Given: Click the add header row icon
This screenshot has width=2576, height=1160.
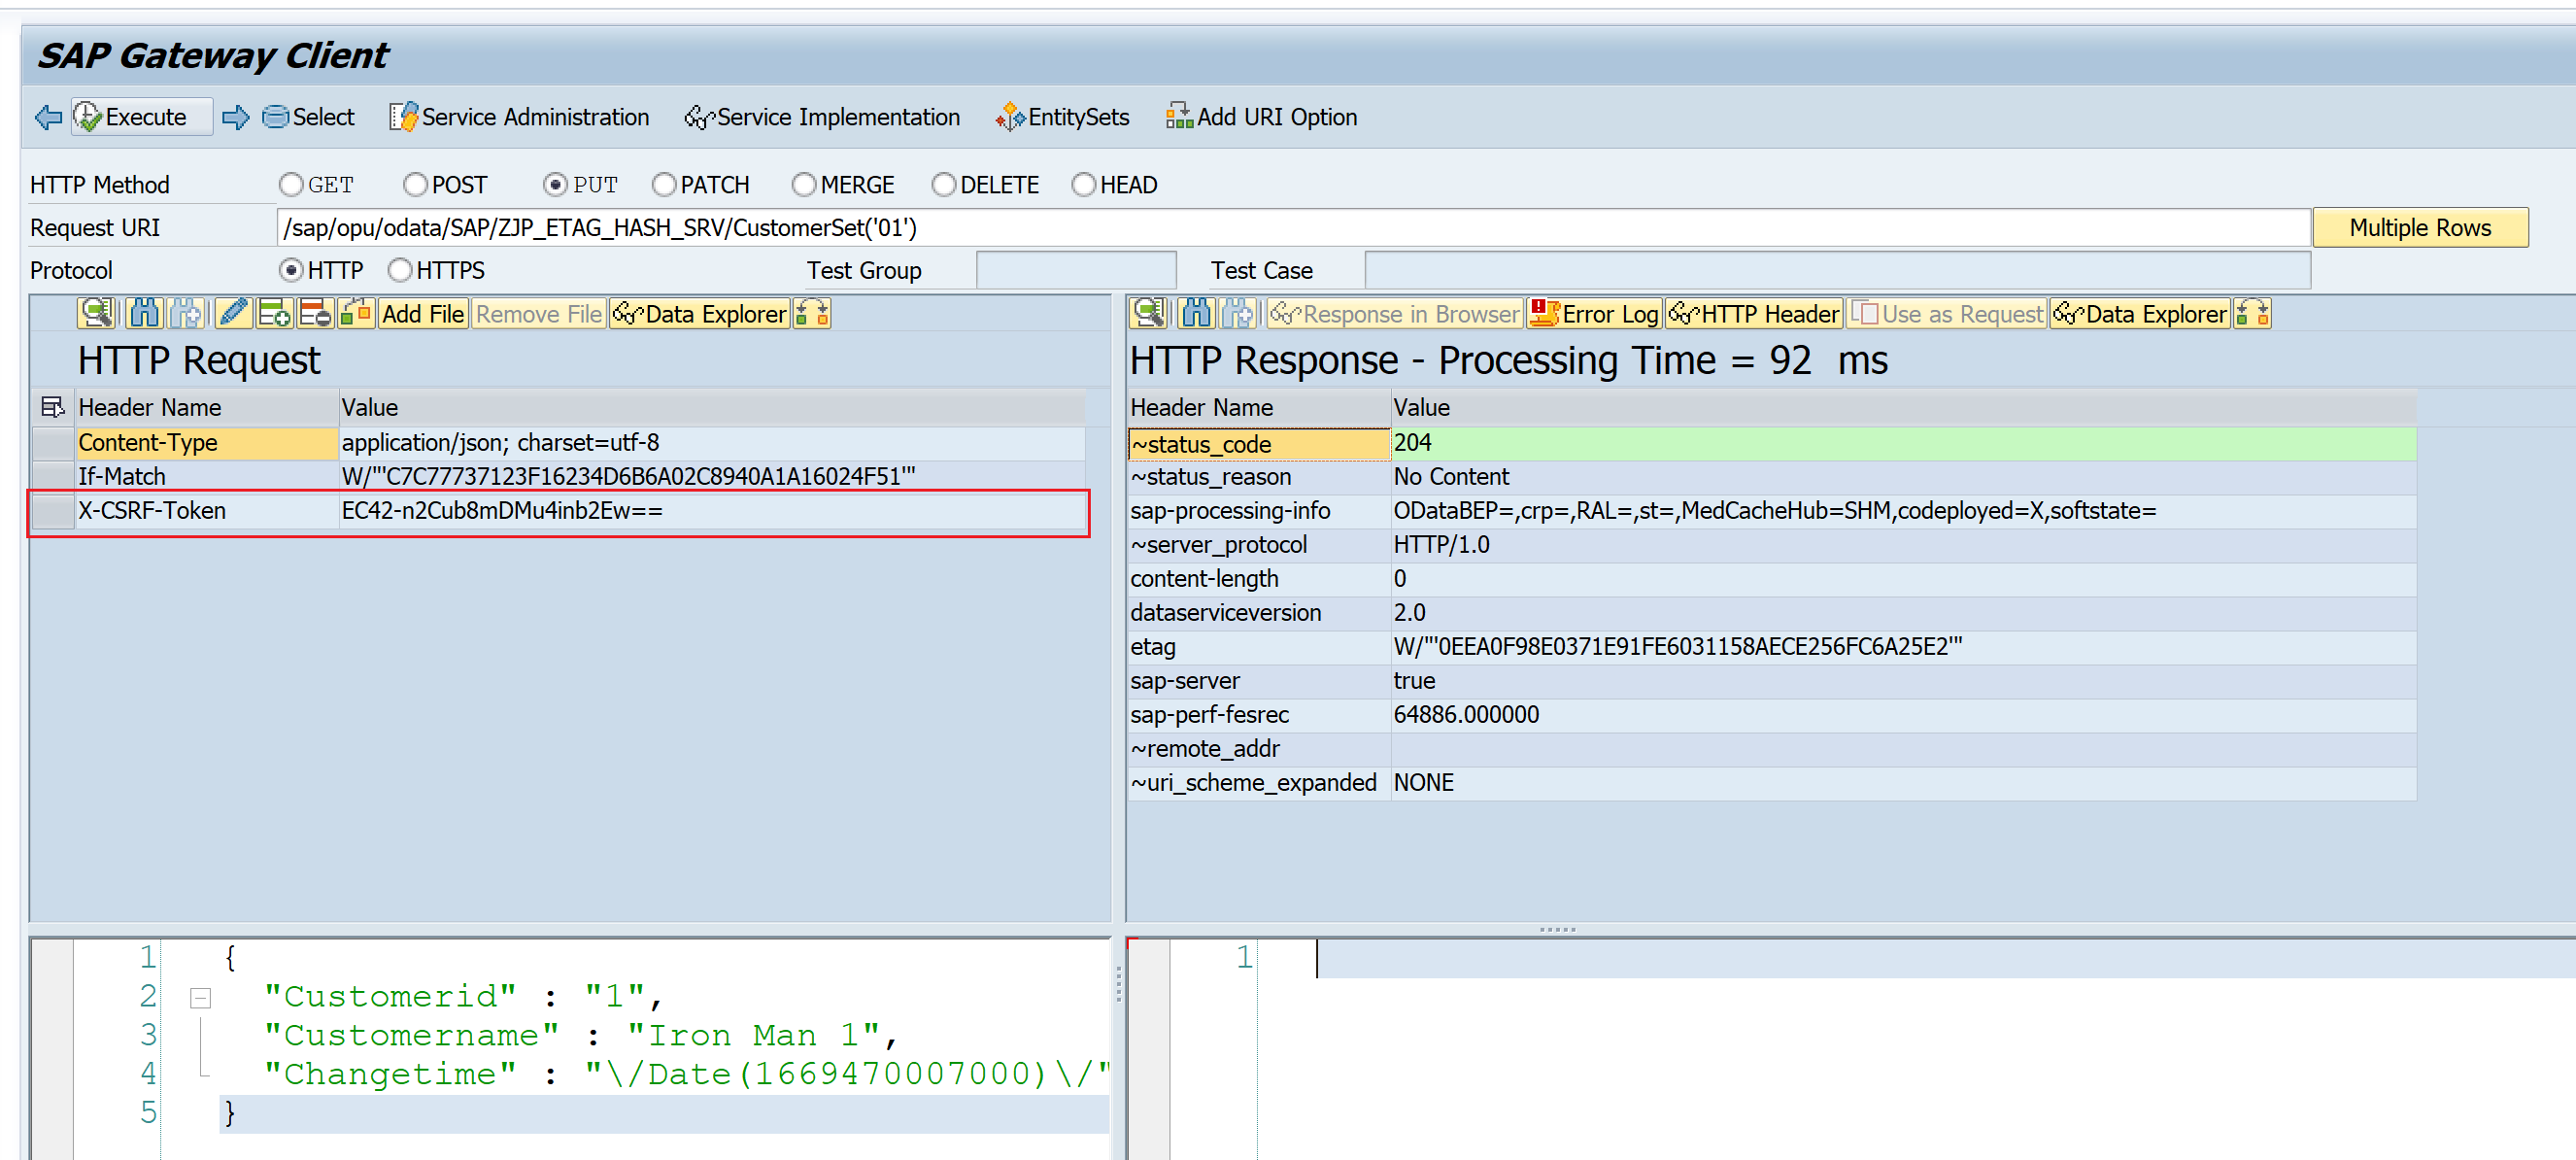Looking at the screenshot, I should point(274,314).
